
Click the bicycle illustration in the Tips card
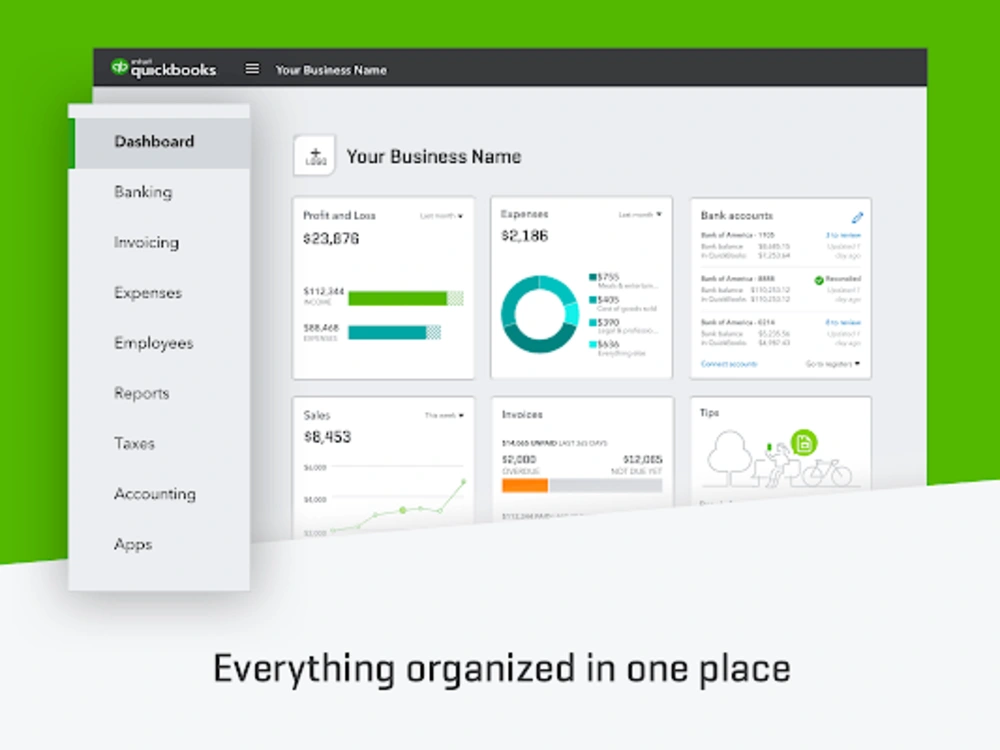(827, 473)
